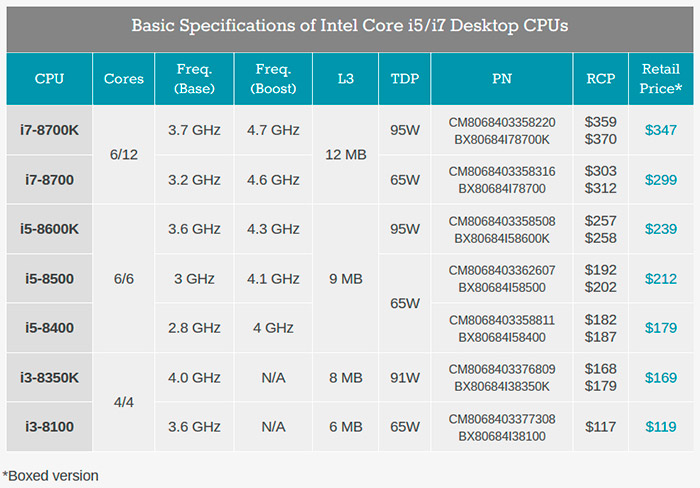Click the 12 MB L3 cell
Image resolution: width=700 pixels, height=488 pixels.
346,154
